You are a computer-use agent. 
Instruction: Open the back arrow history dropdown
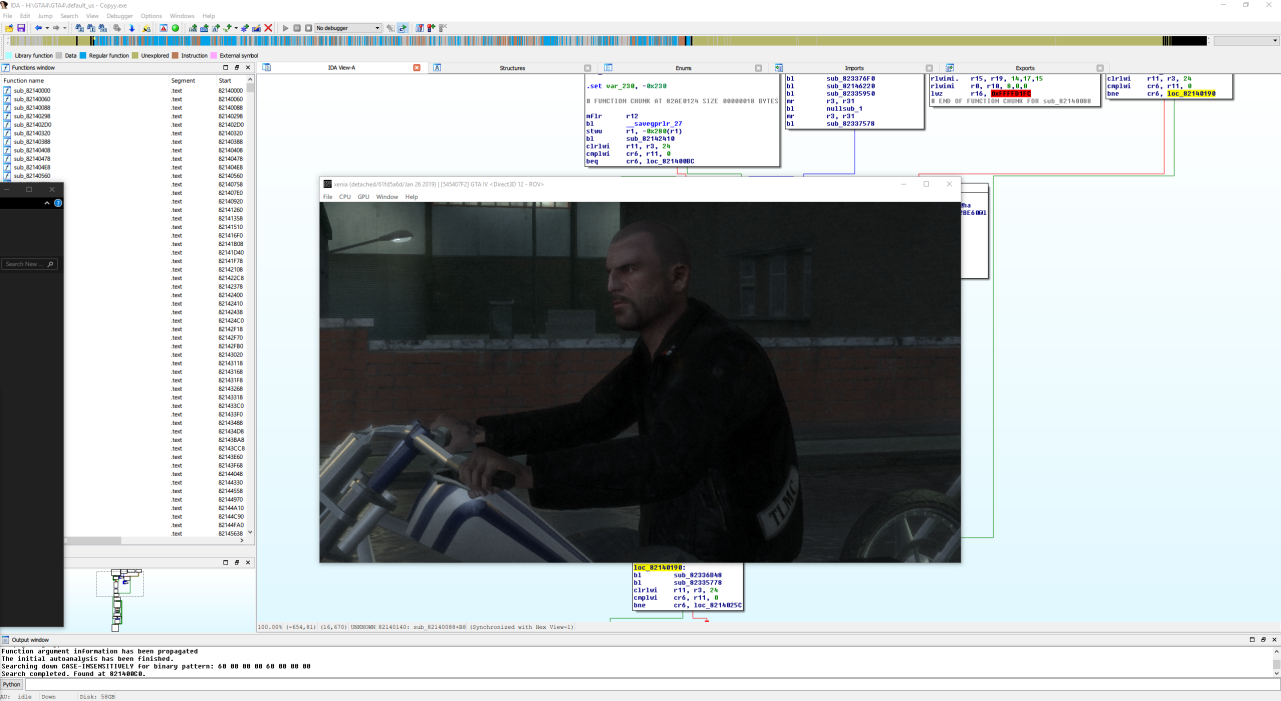[46, 28]
